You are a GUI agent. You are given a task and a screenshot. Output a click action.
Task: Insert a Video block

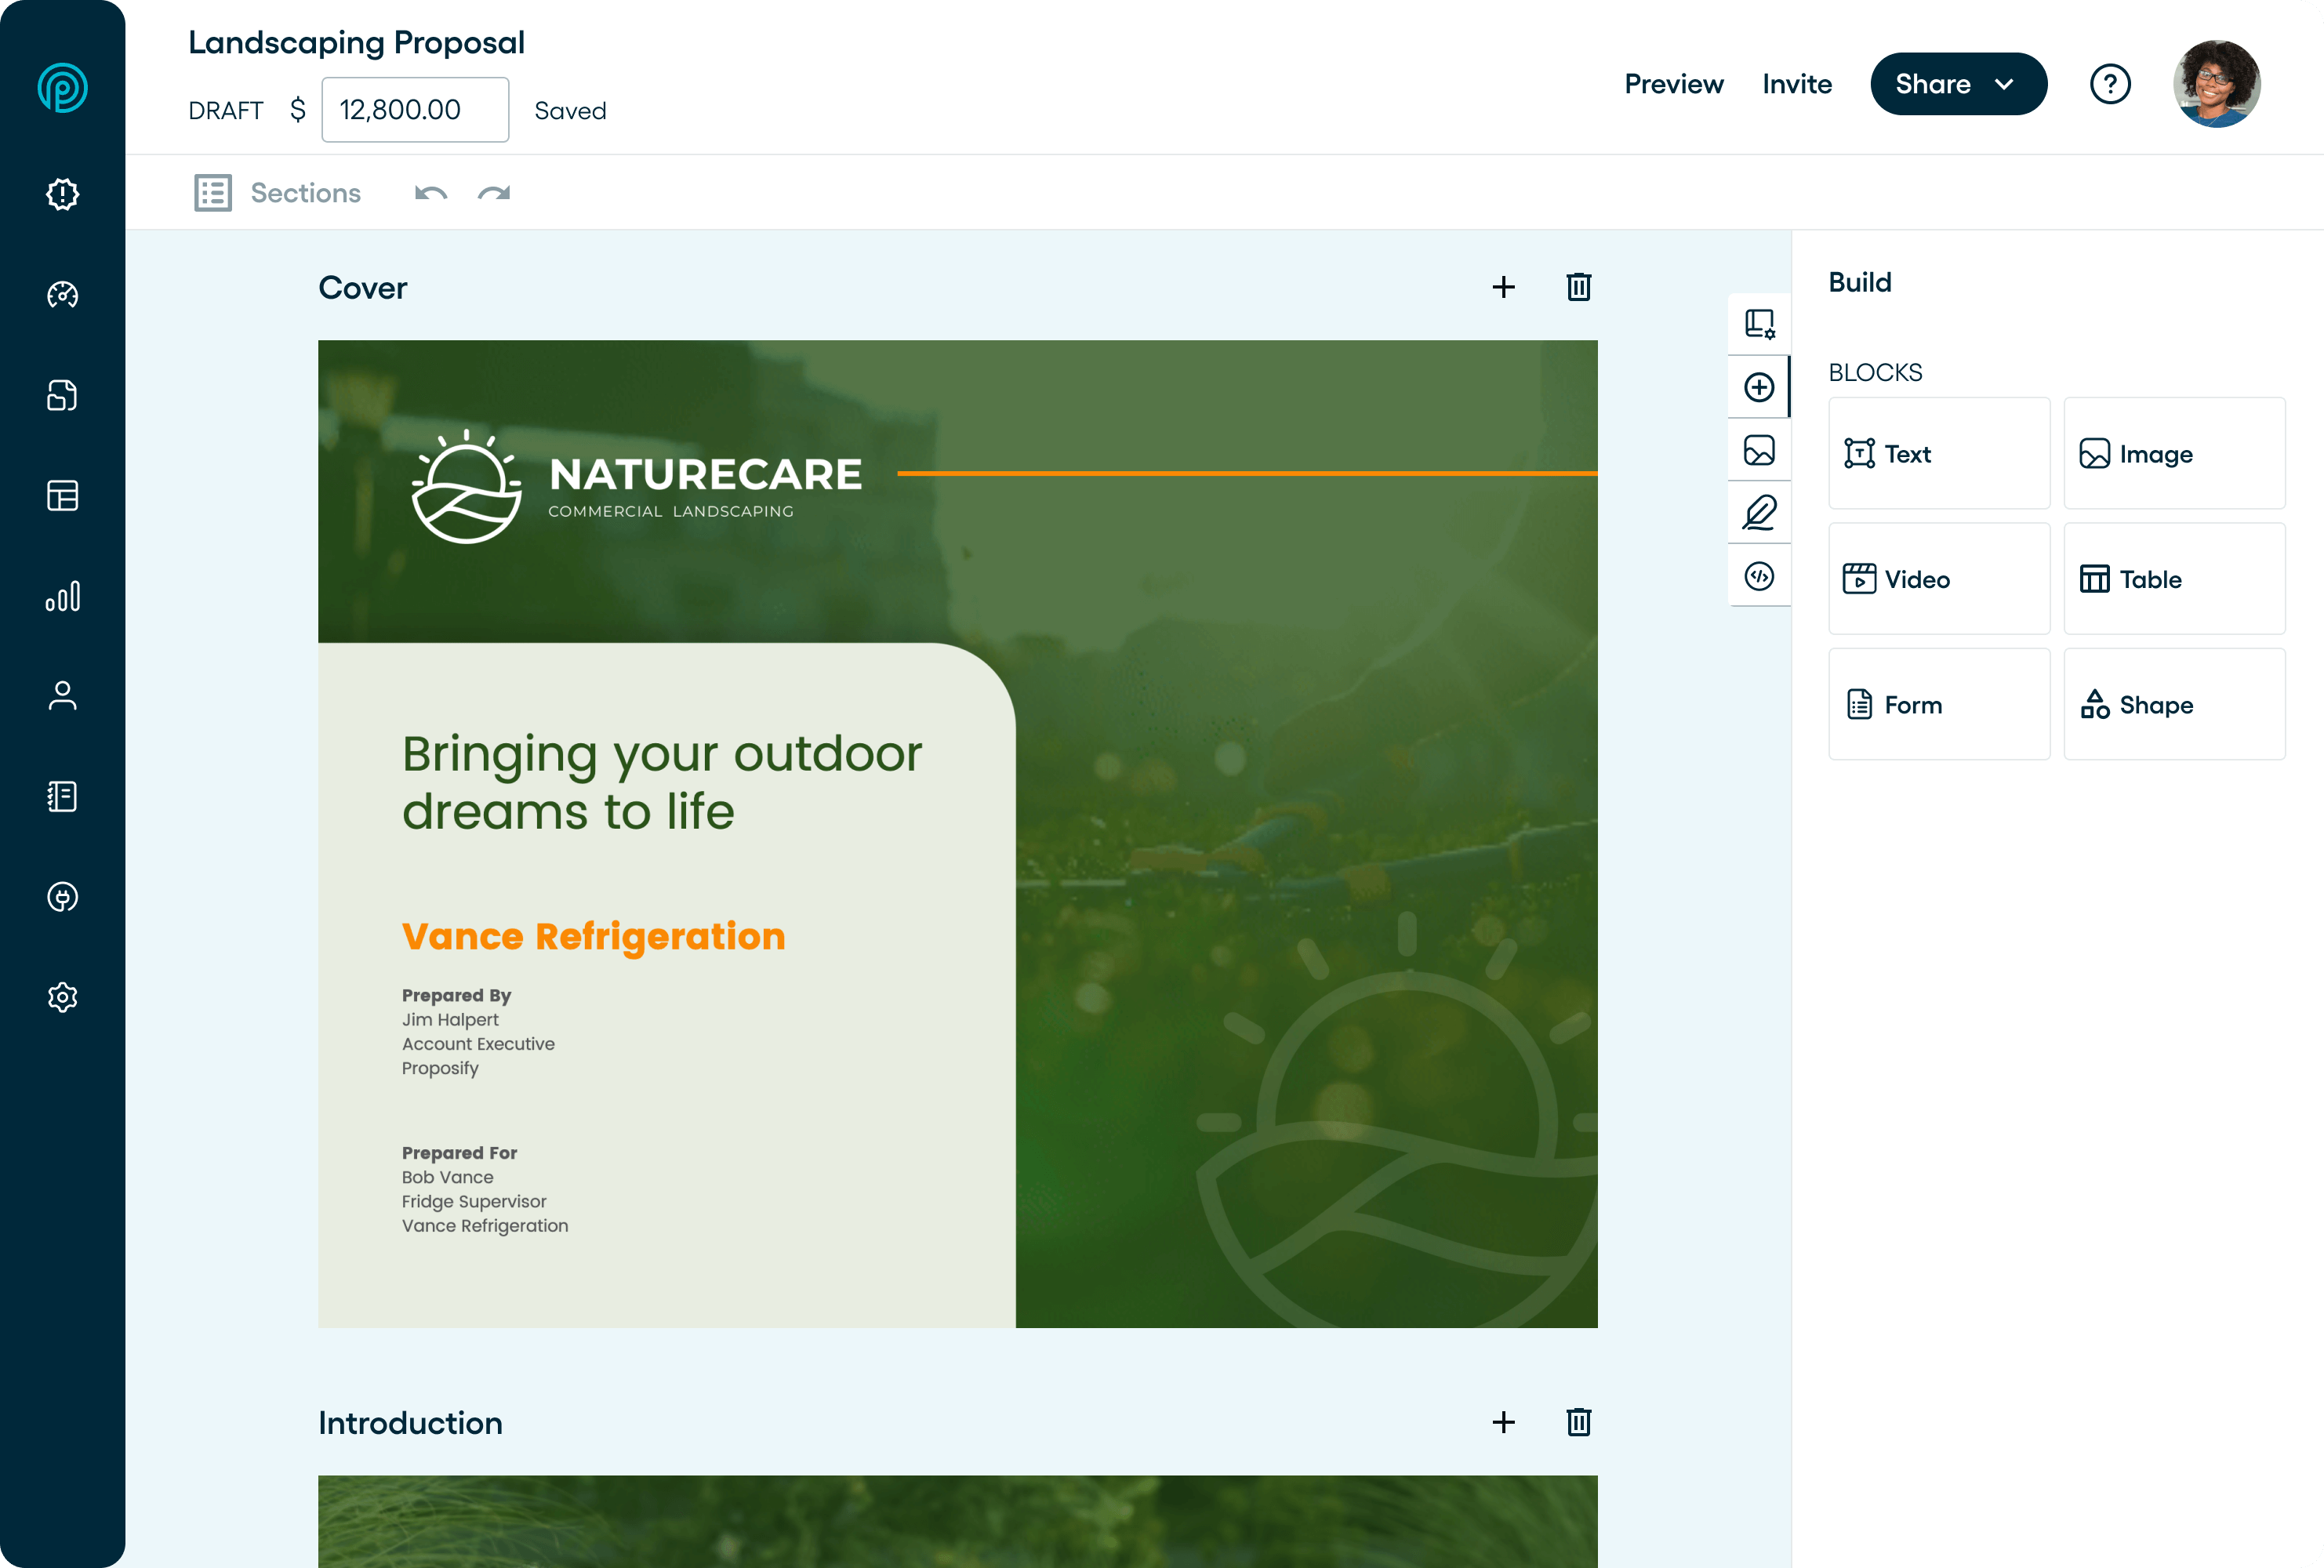[1938, 579]
